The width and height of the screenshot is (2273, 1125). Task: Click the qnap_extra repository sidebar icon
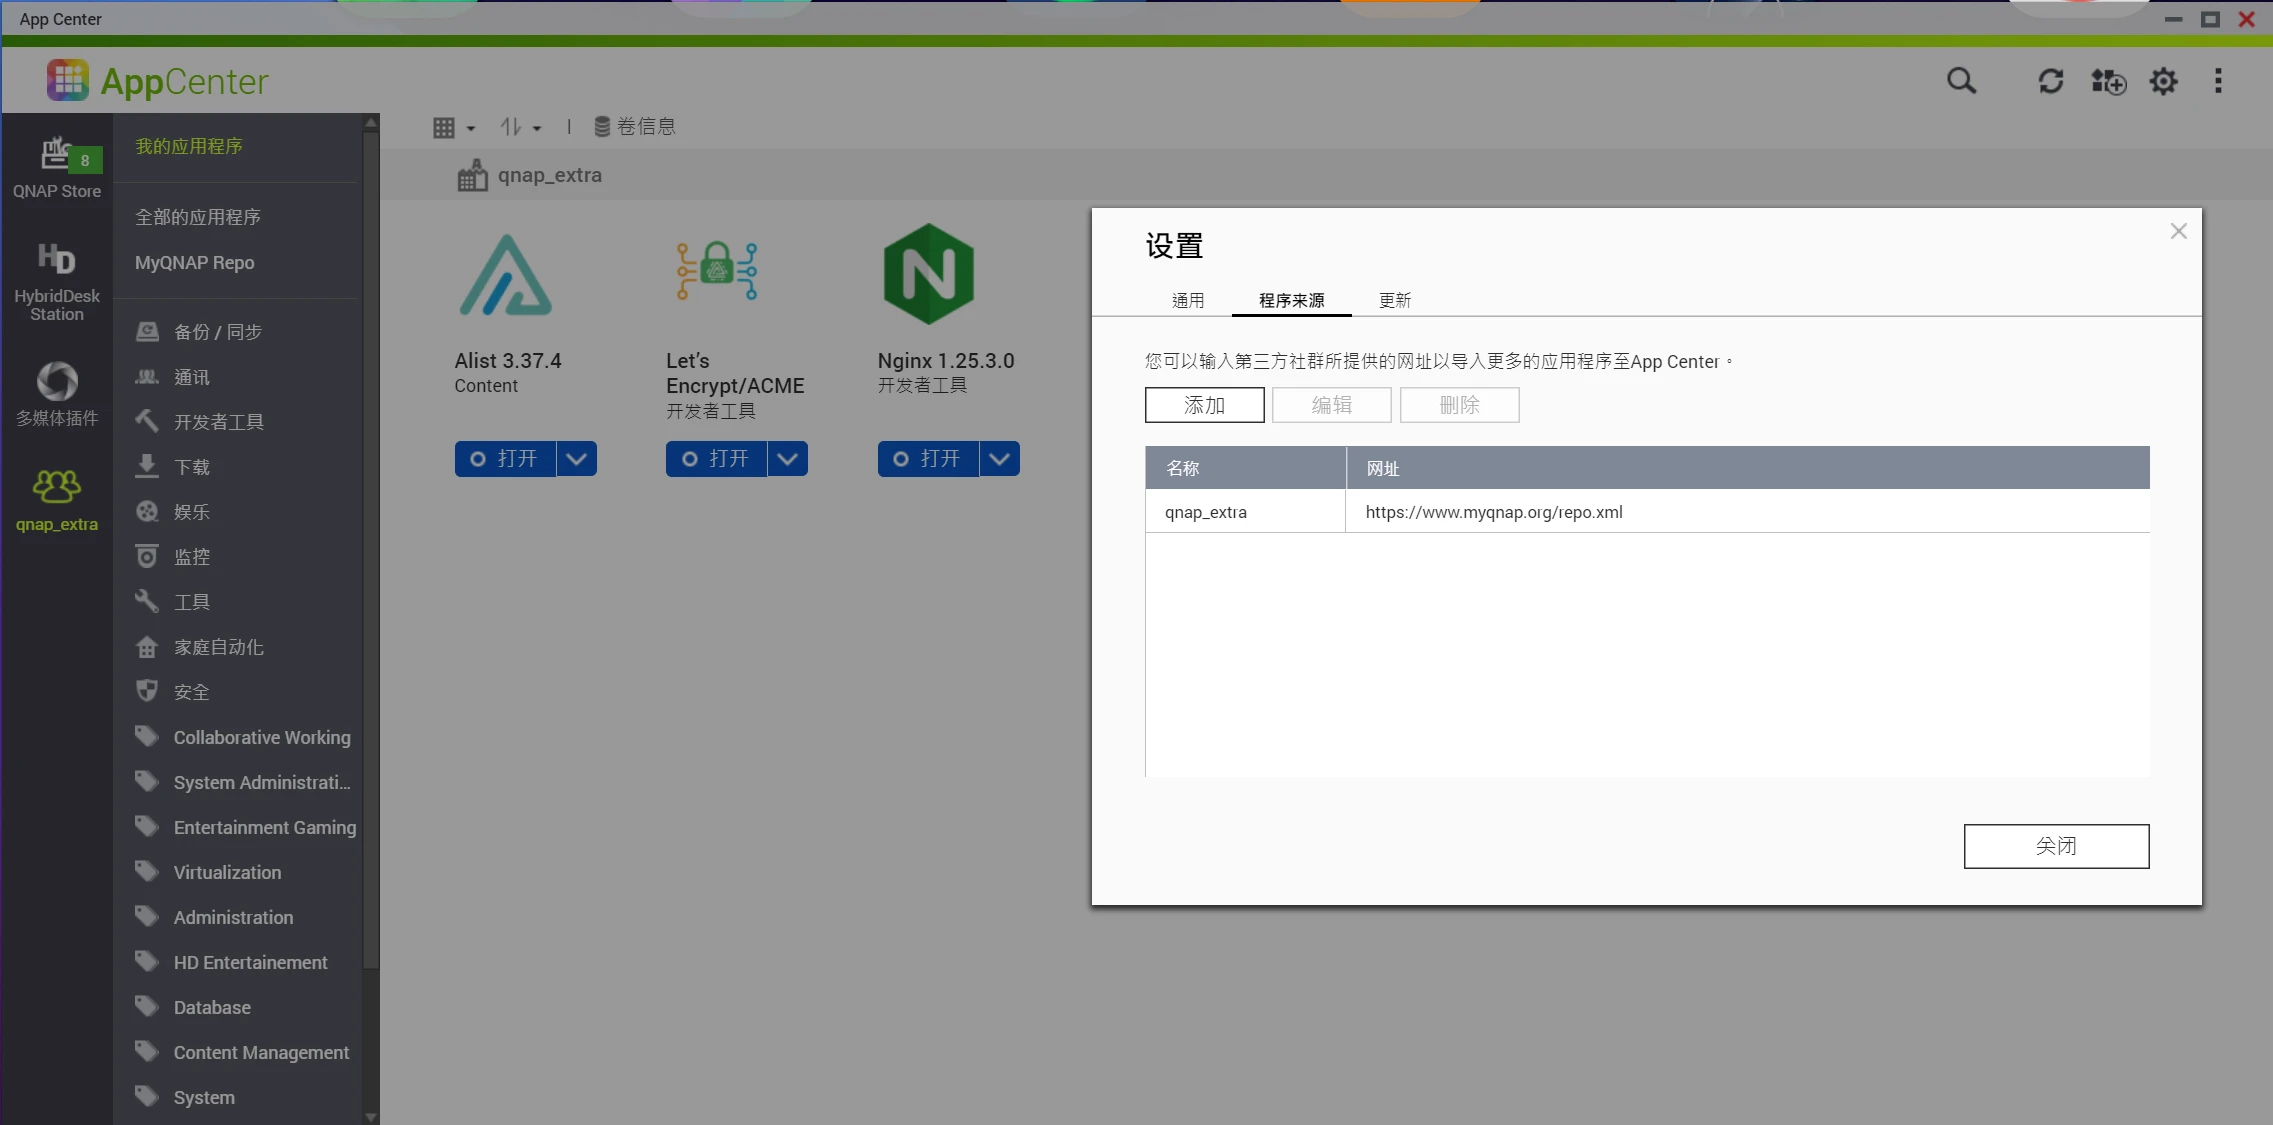[57, 500]
